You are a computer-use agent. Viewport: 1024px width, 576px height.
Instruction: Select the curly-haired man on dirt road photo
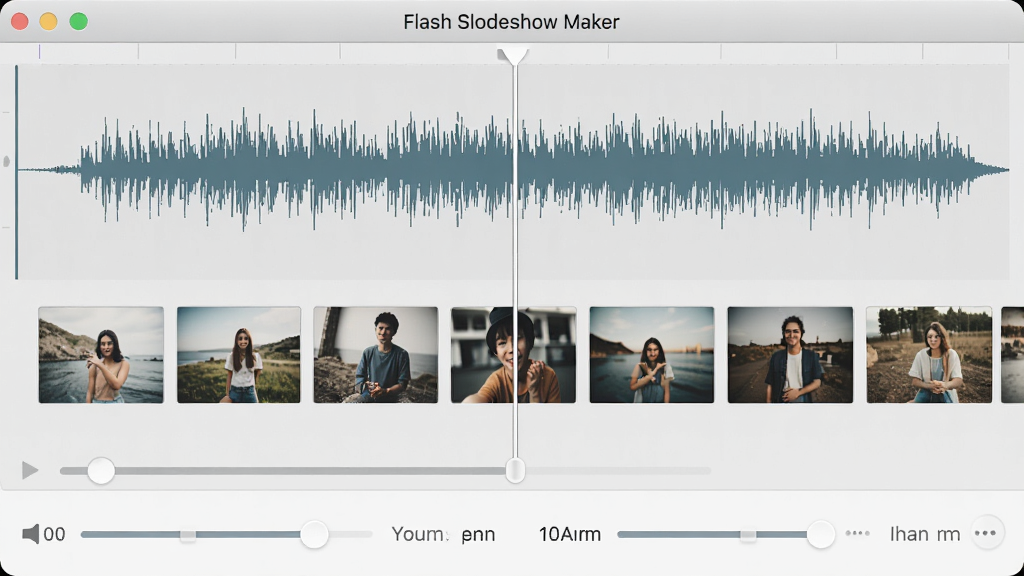pyautogui.click(x=790, y=355)
